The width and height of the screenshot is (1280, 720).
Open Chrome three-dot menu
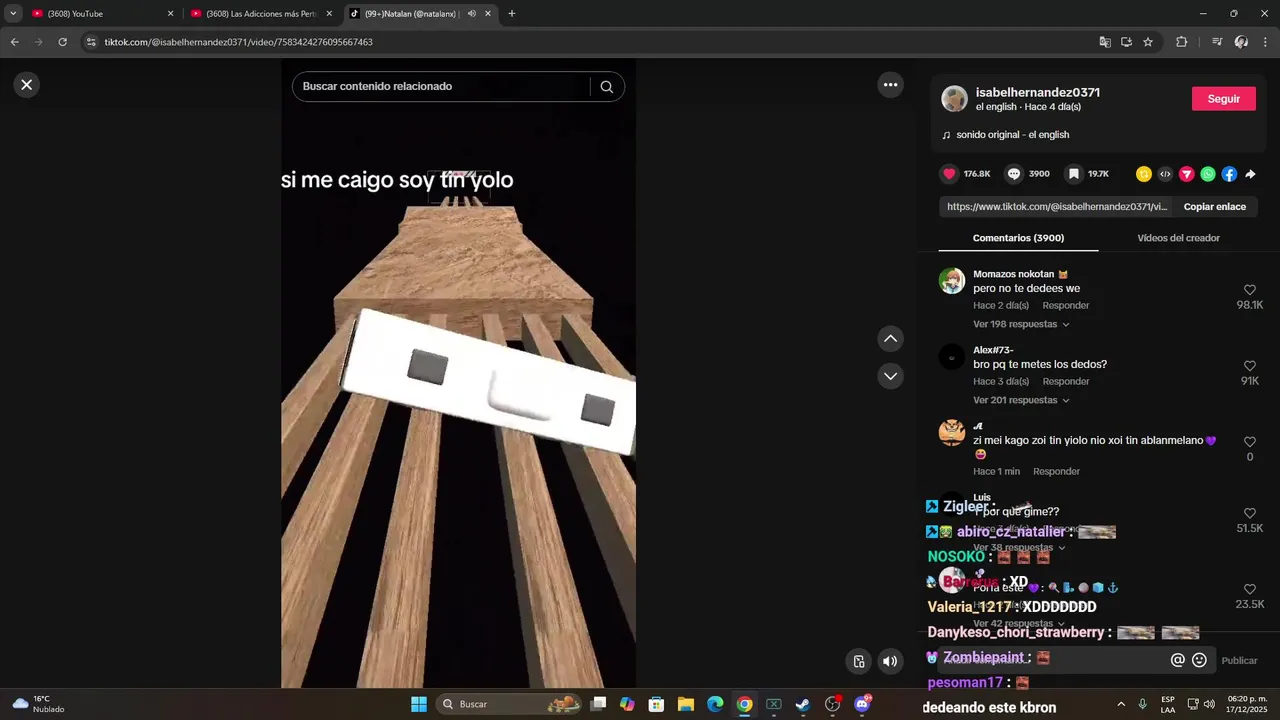pyautogui.click(x=1265, y=42)
